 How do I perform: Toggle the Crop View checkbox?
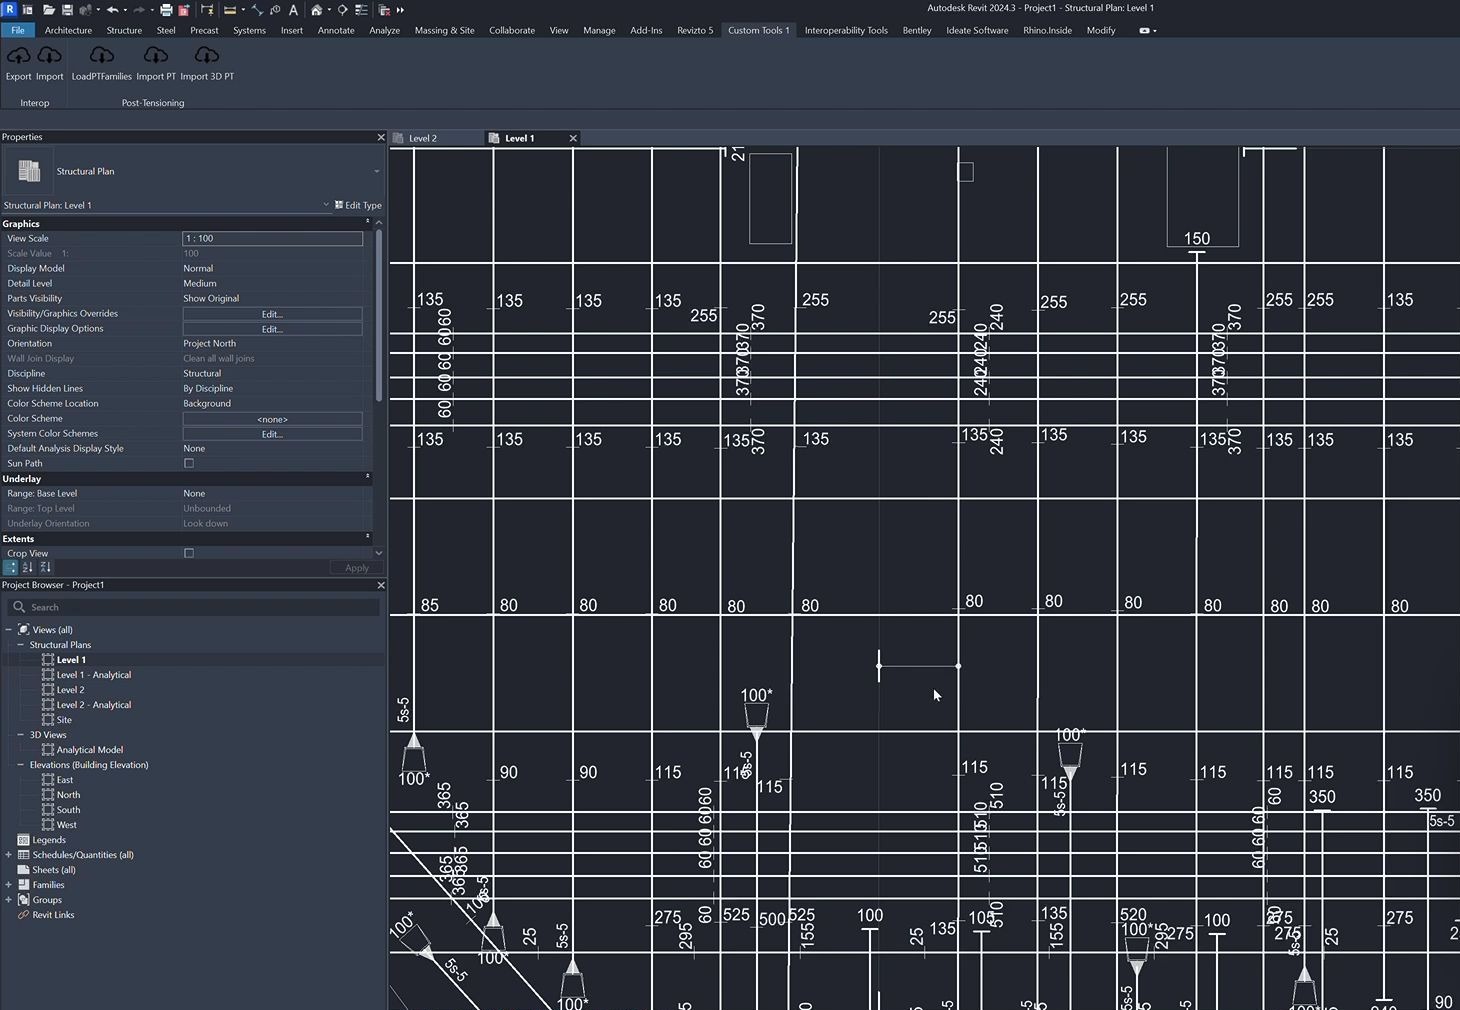tap(189, 553)
